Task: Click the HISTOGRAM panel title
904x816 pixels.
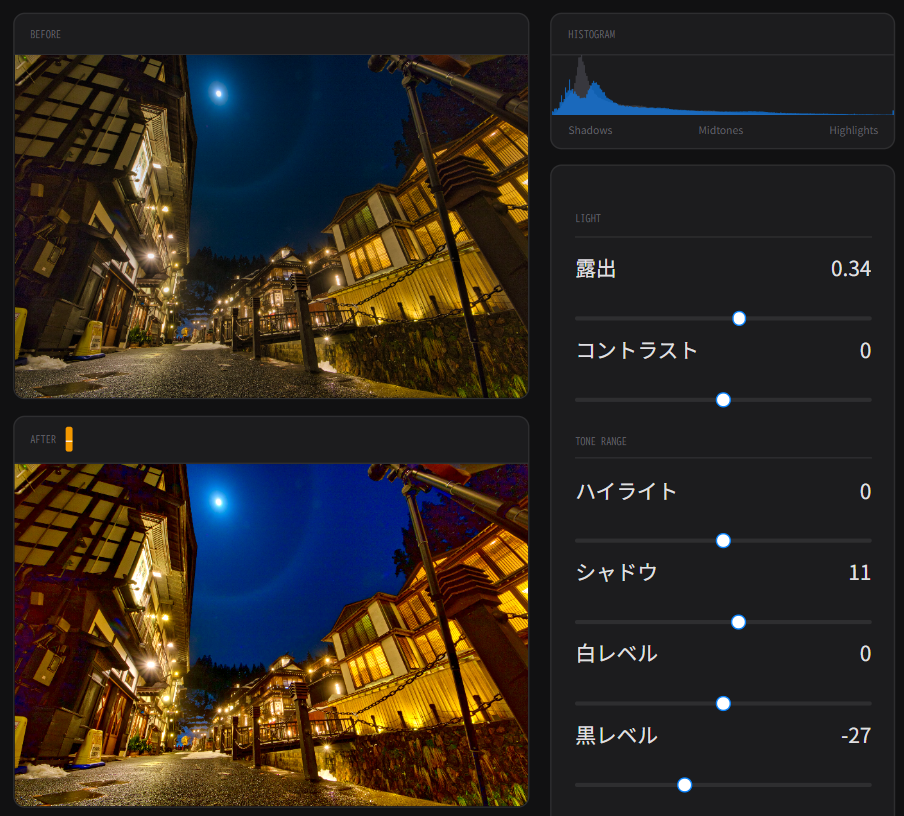Action: click(x=591, y=34)
